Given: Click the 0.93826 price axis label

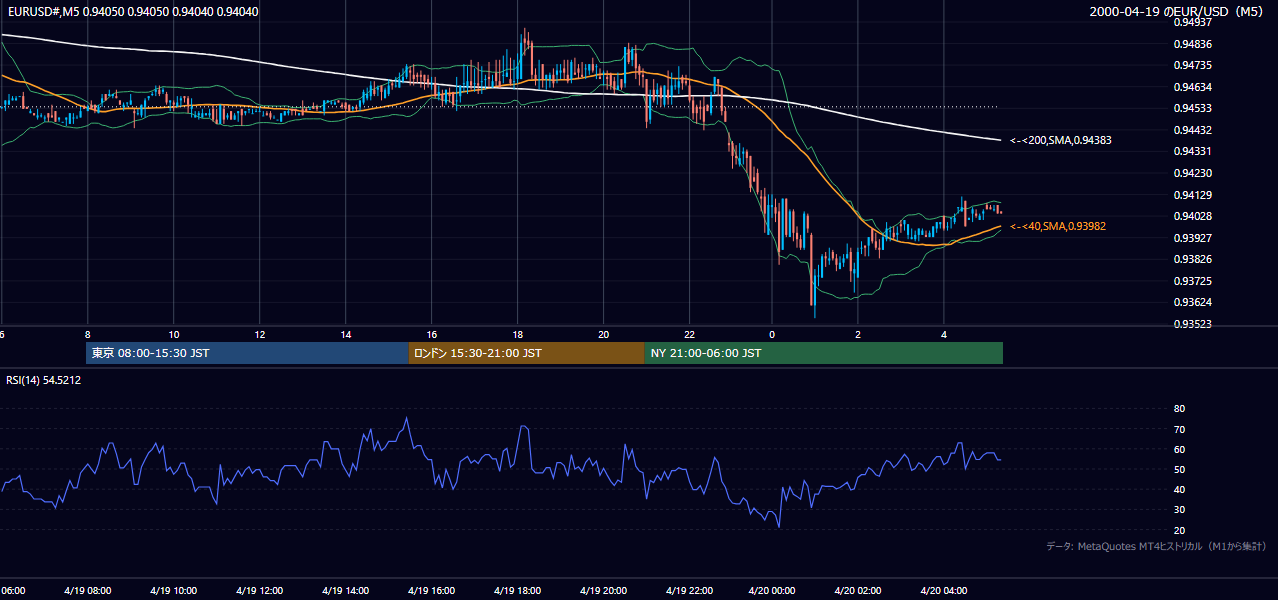Looking at the screenshot, I should (x=1192, y=259).
